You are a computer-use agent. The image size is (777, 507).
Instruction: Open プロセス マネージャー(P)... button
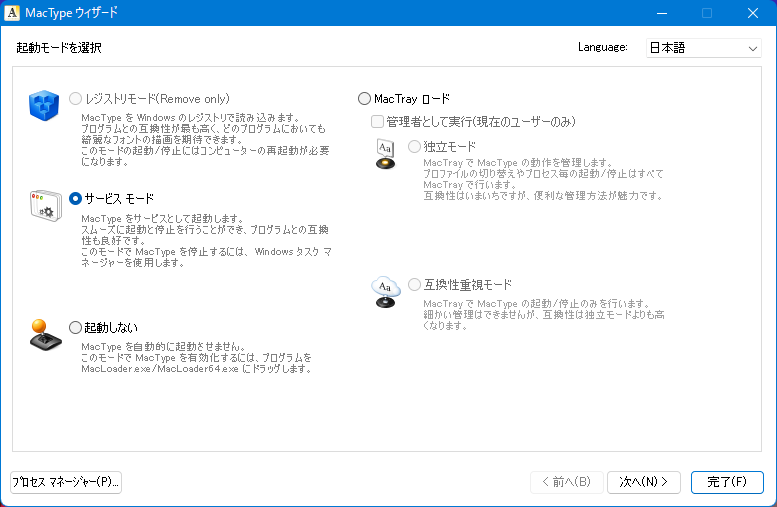click(x=66, y=482)
